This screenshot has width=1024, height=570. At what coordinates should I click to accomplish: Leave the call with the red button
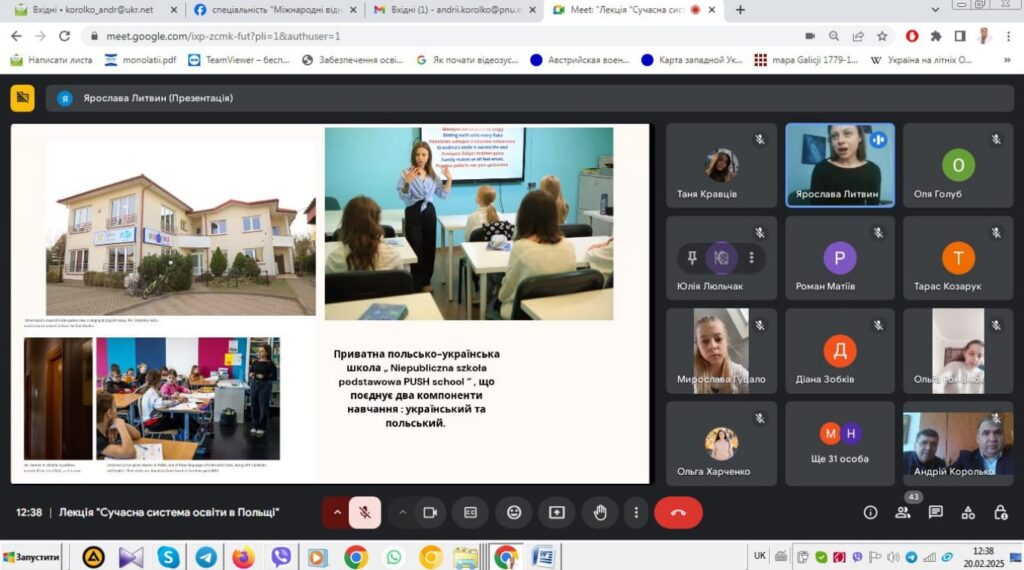[678, 512]
